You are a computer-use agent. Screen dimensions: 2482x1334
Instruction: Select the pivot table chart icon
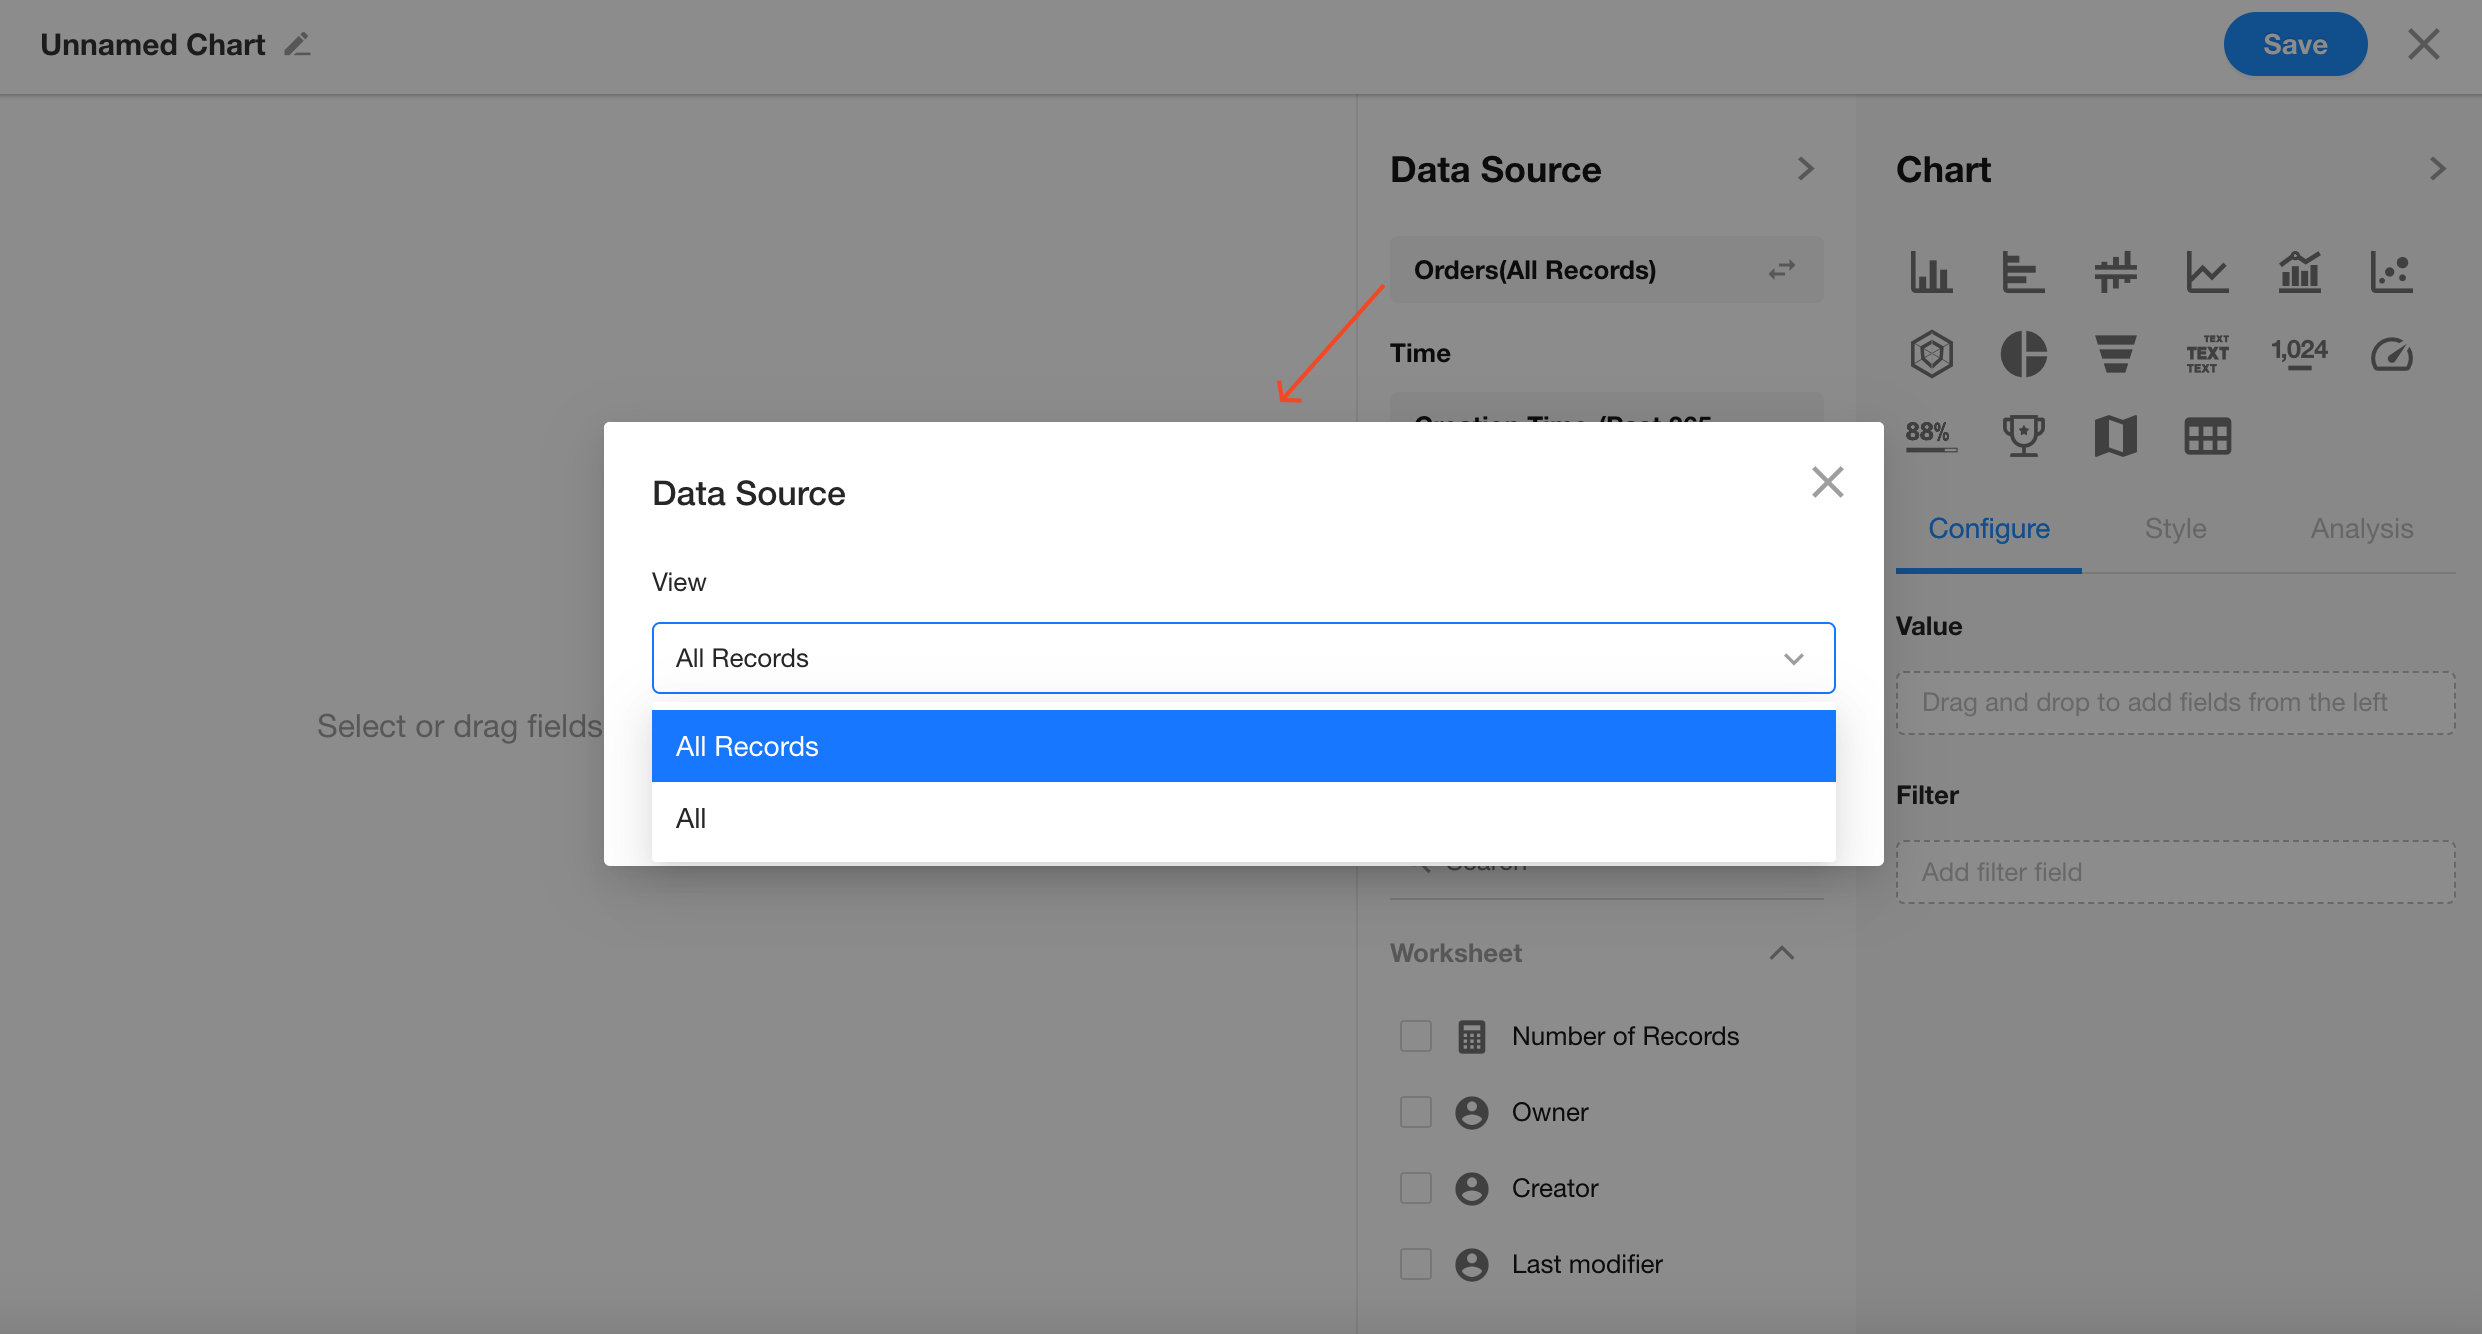(2207, 436)
